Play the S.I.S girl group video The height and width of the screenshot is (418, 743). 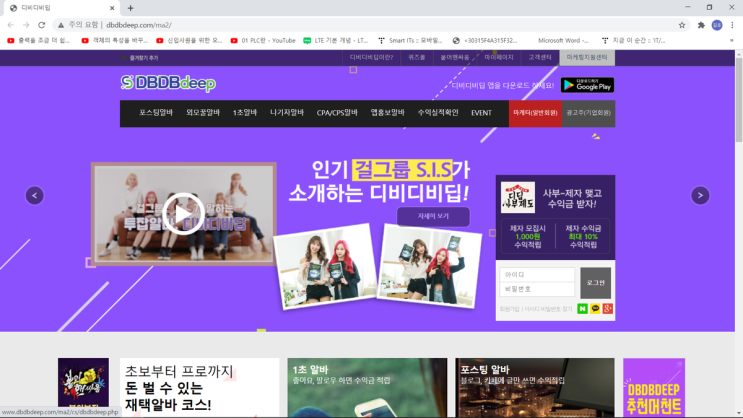click(183, 214)
